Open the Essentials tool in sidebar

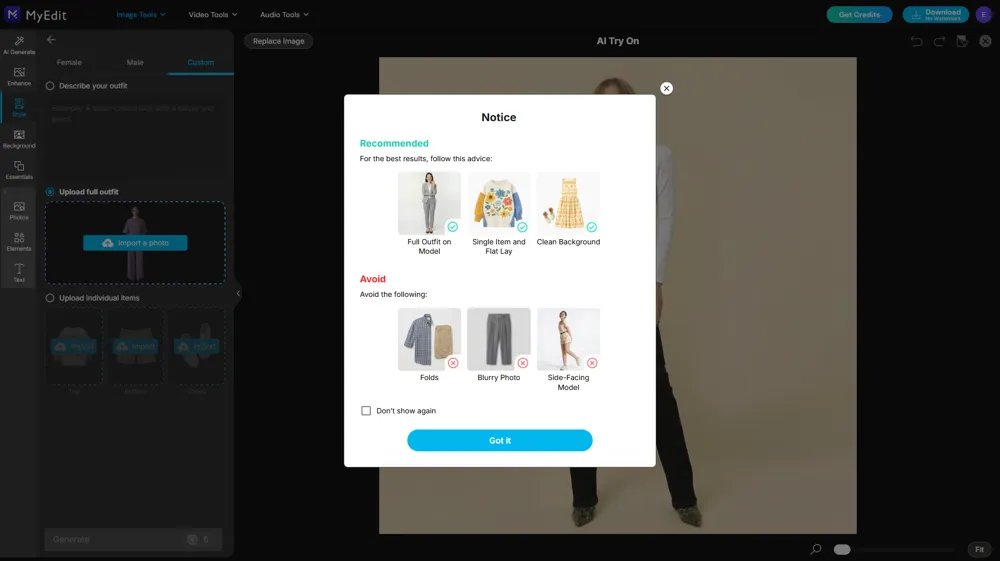(x=19, y=170)
